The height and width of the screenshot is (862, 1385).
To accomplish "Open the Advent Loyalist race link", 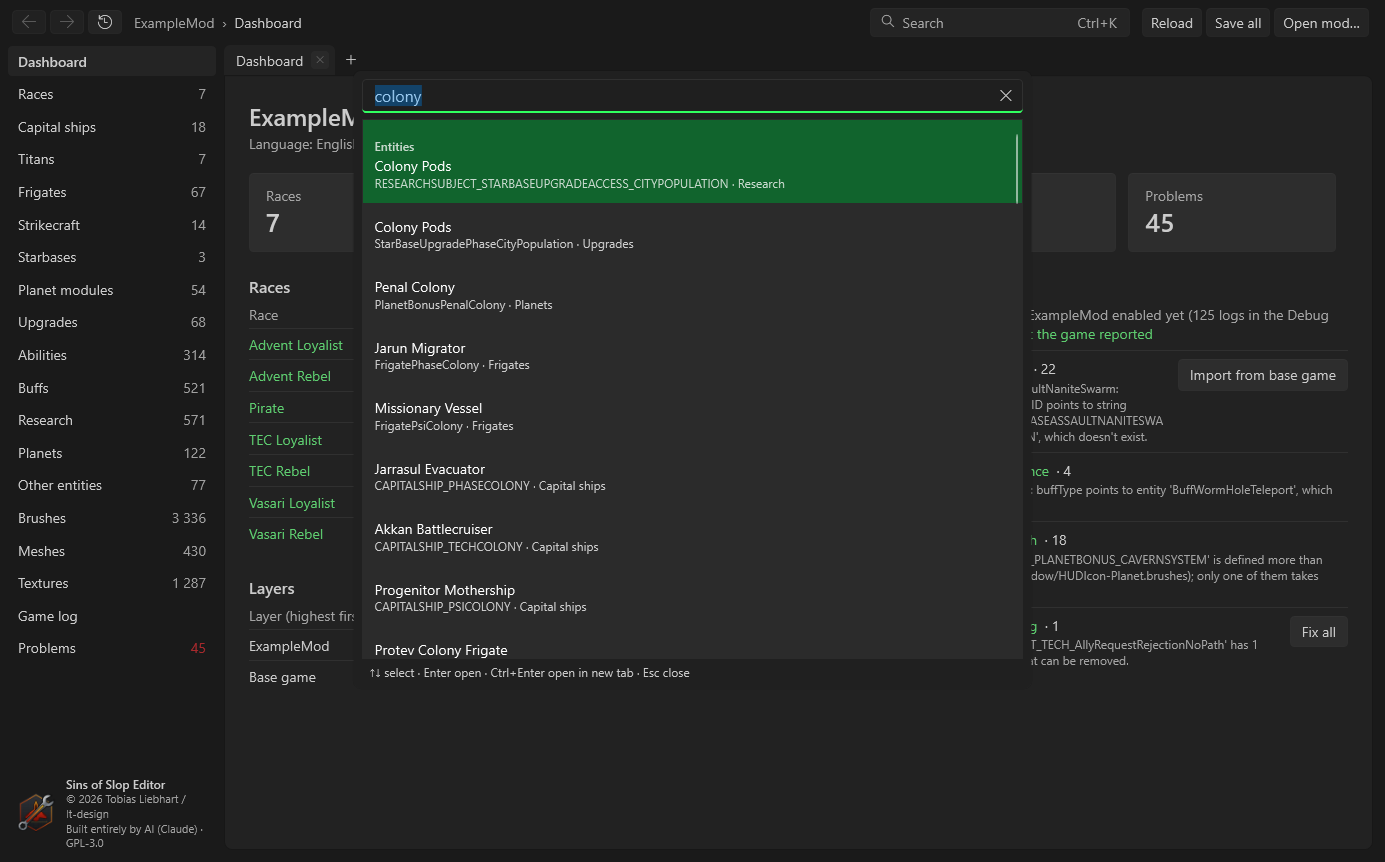I will point(296,345).
